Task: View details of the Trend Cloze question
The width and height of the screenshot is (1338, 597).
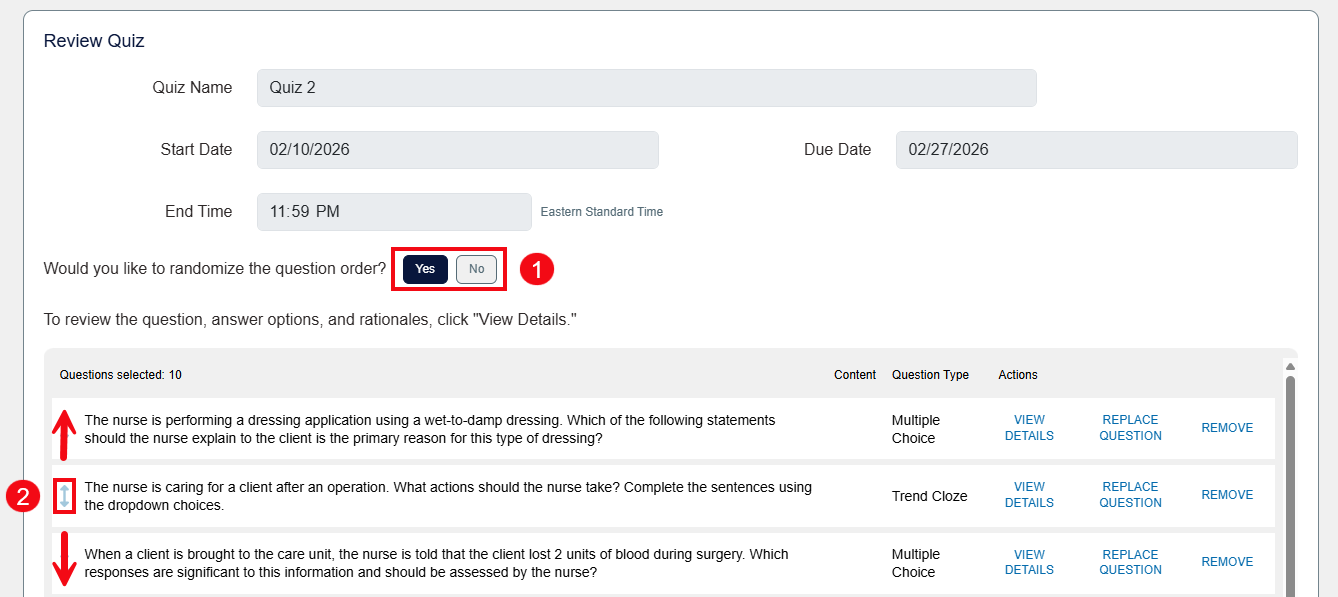Action: [1029, 494]
